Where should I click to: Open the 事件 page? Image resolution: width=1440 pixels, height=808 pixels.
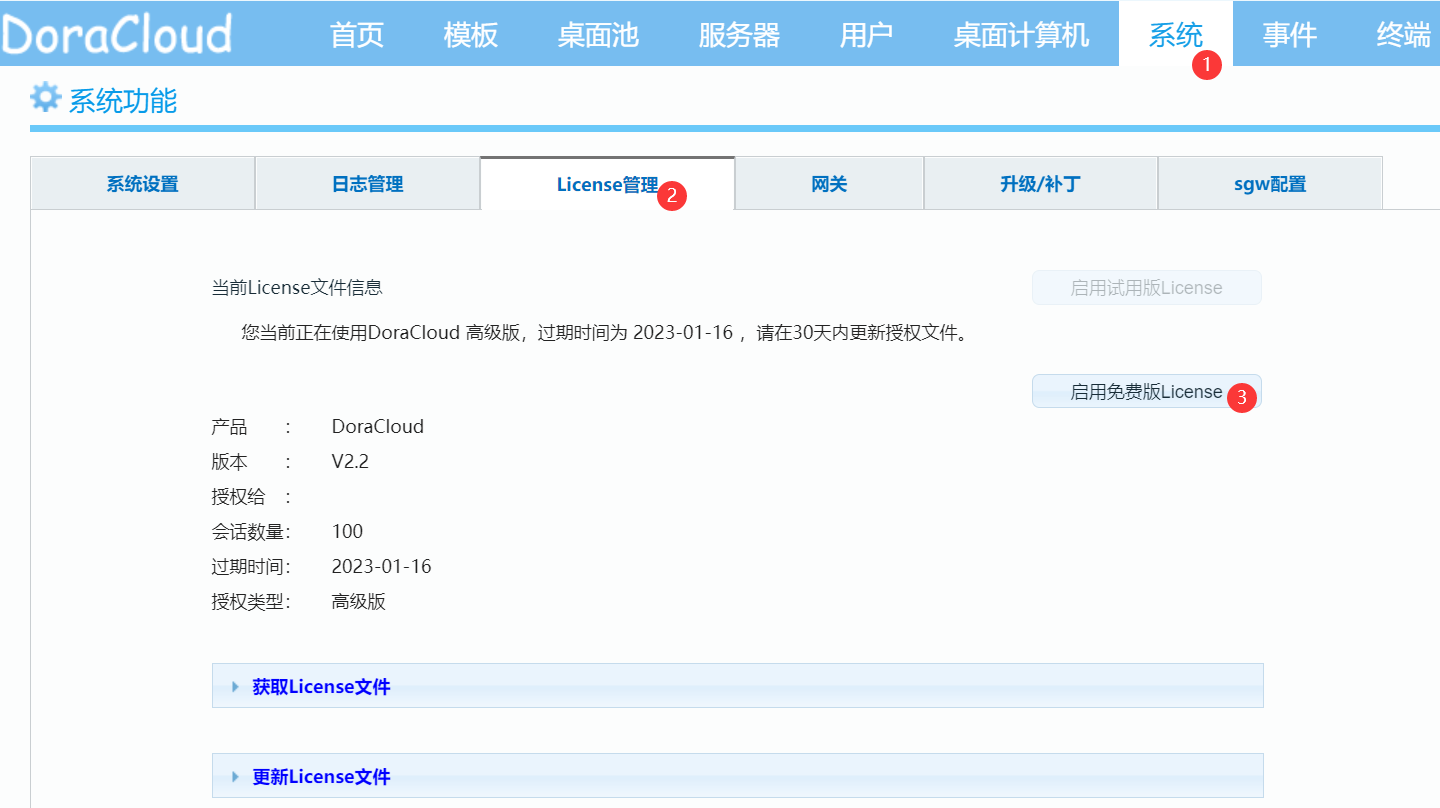tap(1290, 33)
